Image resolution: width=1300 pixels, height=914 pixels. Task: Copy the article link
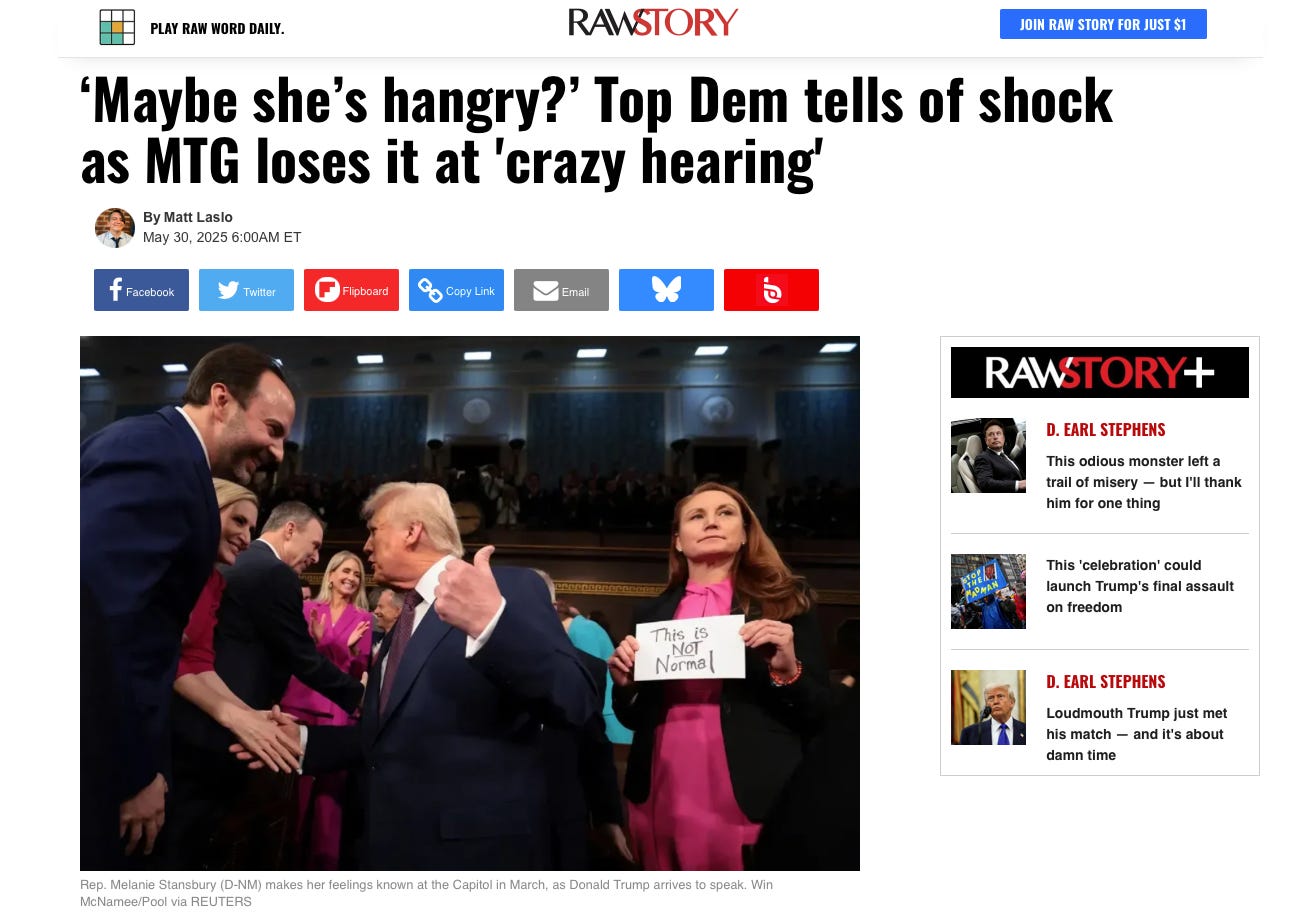click(456, 290)
